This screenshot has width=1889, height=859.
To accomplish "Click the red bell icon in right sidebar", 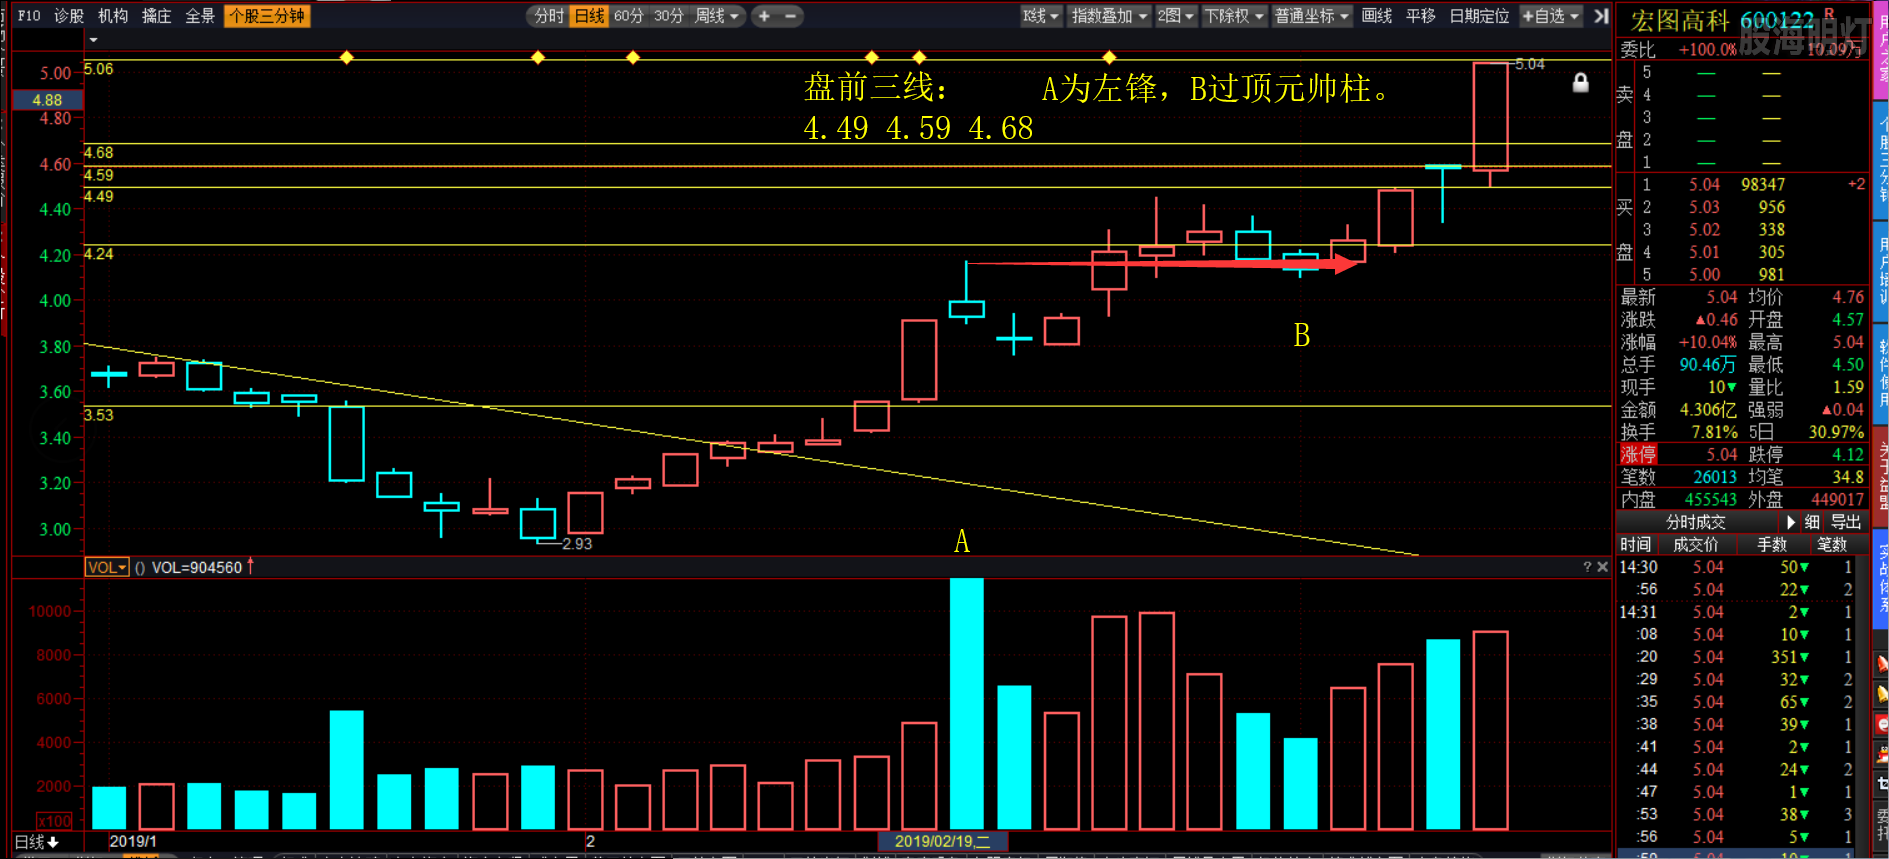I will coord(1881,663).
